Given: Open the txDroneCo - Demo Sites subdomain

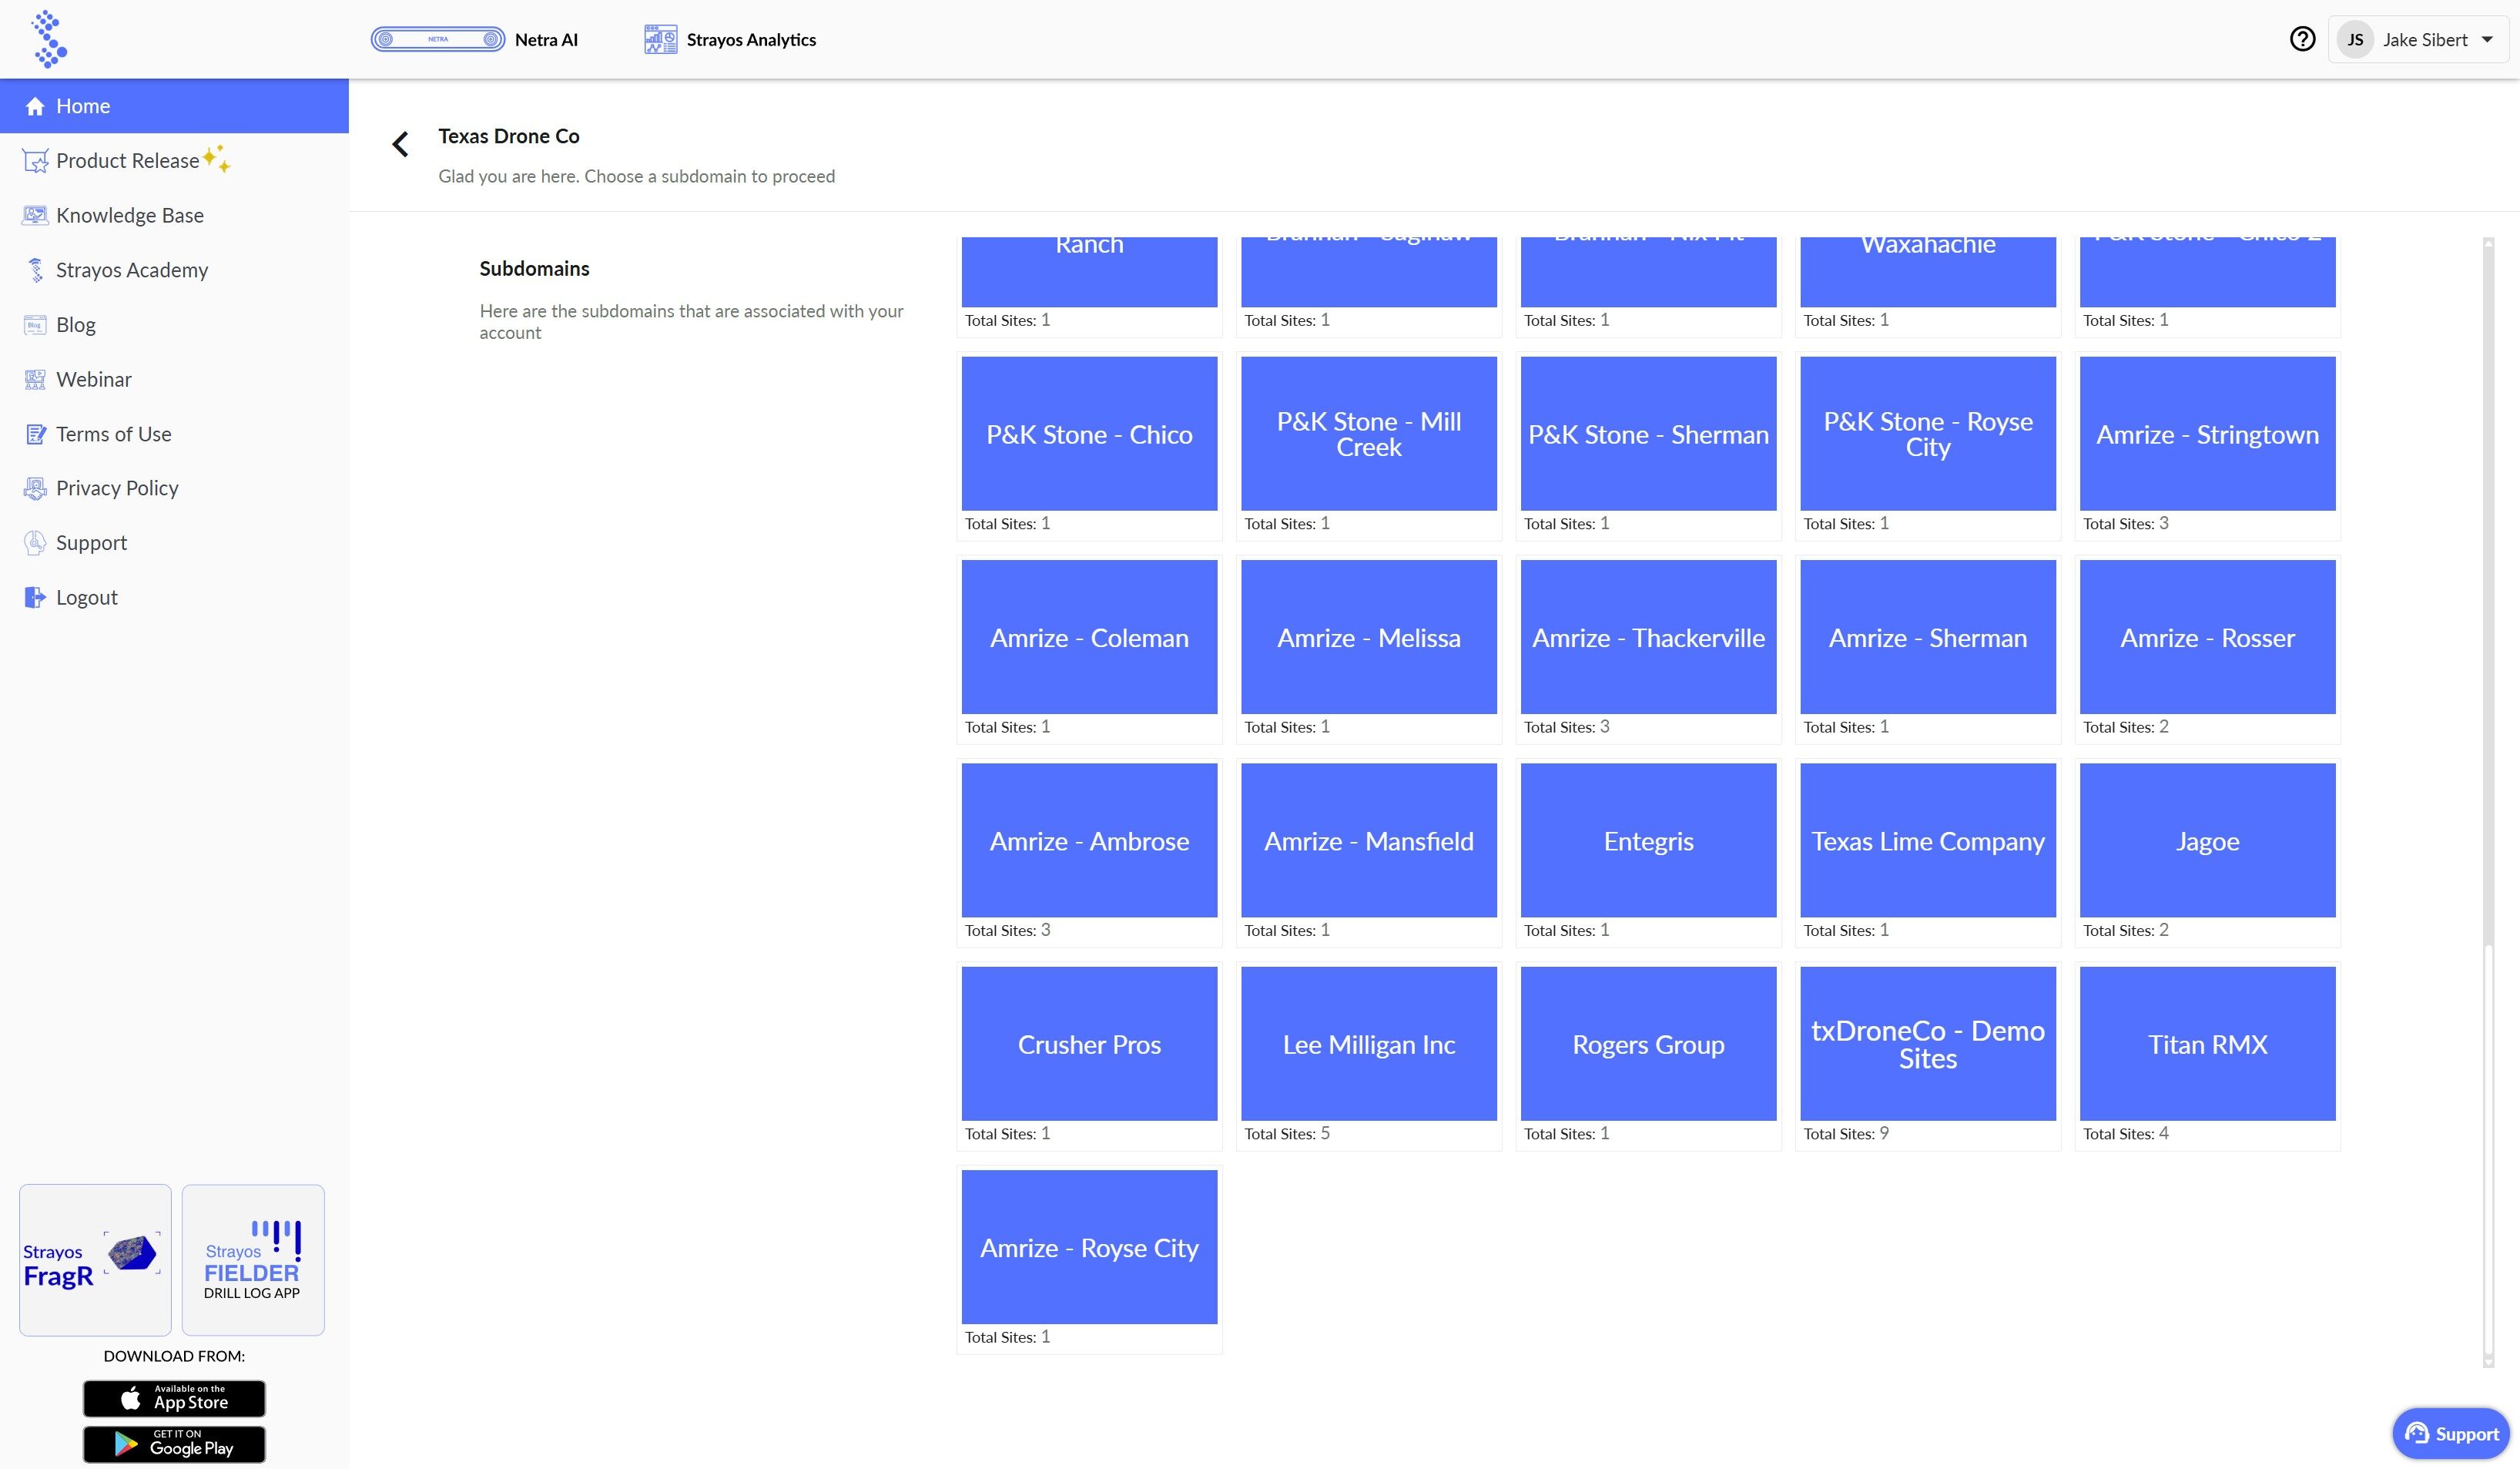Looking at the screenshot, I should 1928,1044.
